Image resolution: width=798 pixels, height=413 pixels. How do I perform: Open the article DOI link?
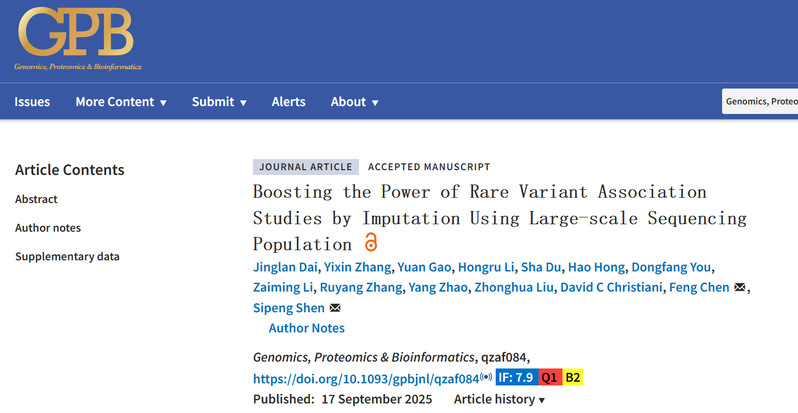tap(366, 378)
